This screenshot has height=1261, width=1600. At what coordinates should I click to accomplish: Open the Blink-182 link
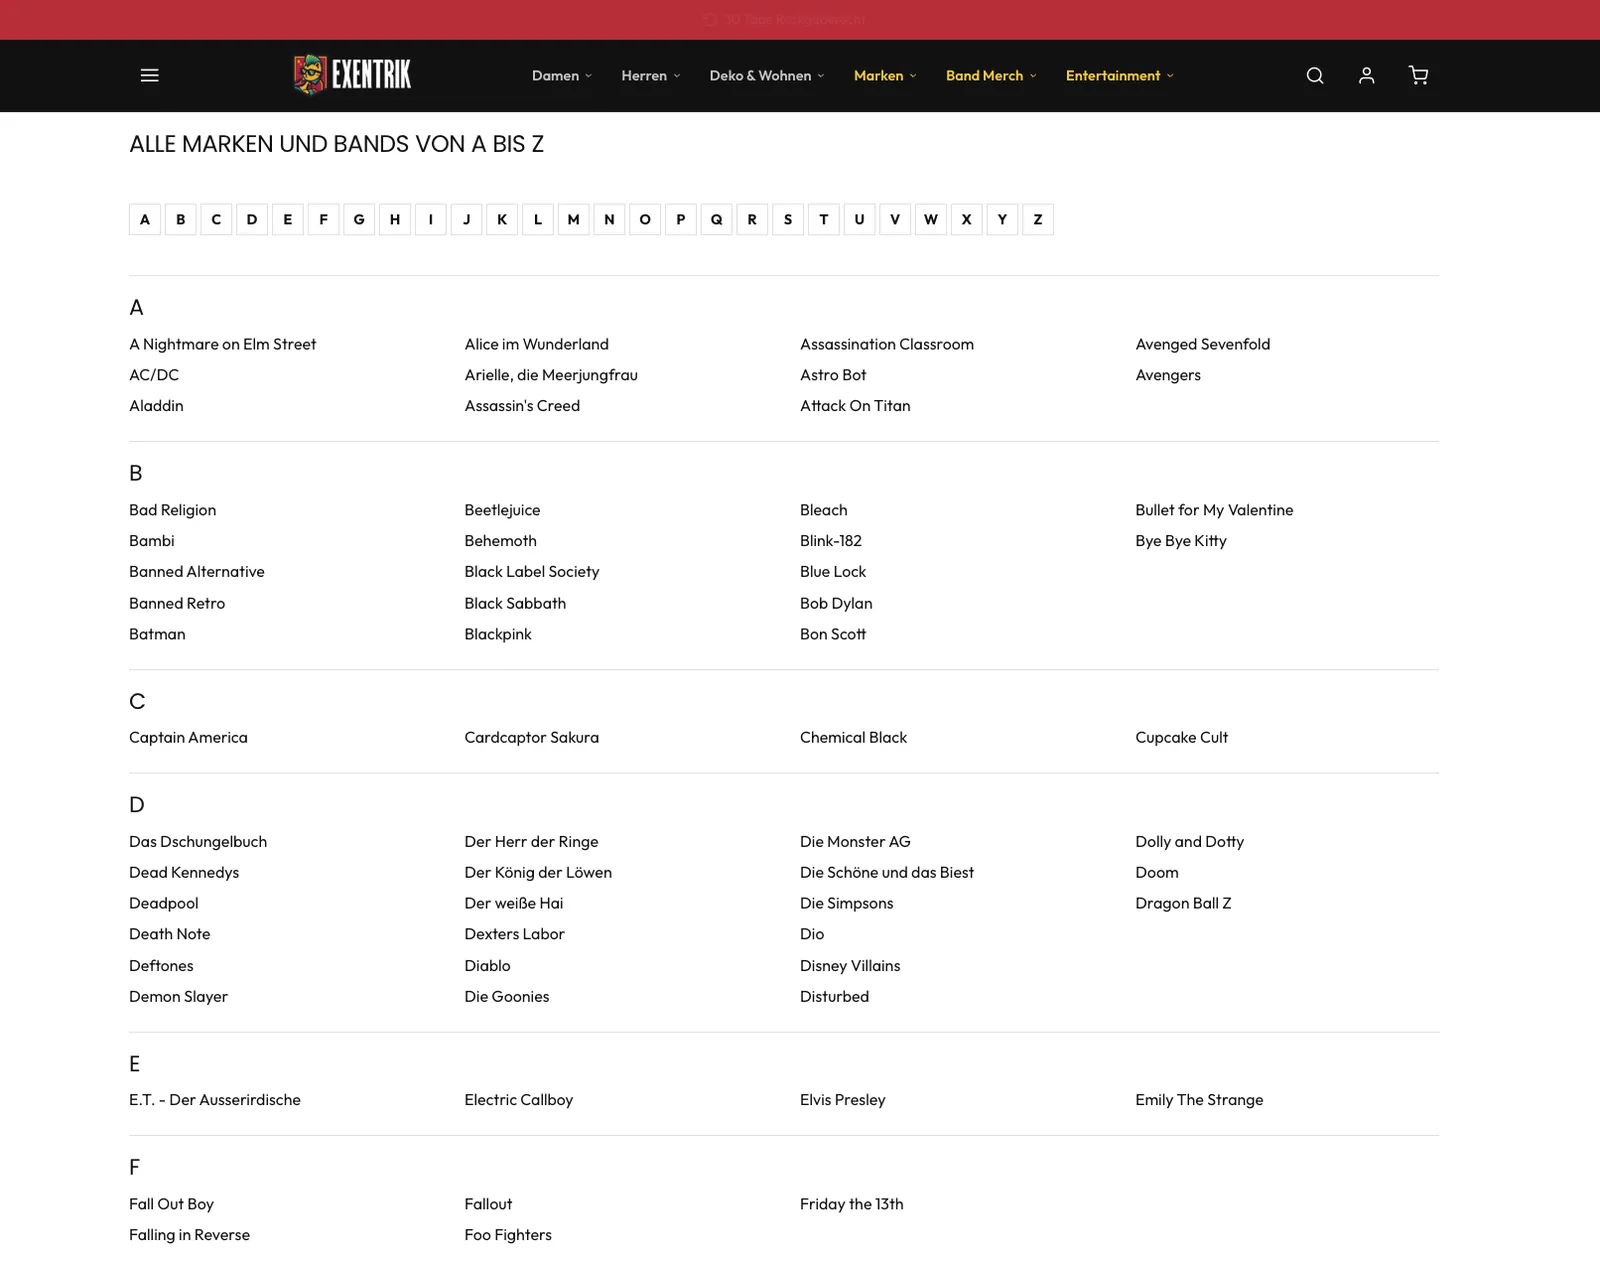[x=831, y=541]
